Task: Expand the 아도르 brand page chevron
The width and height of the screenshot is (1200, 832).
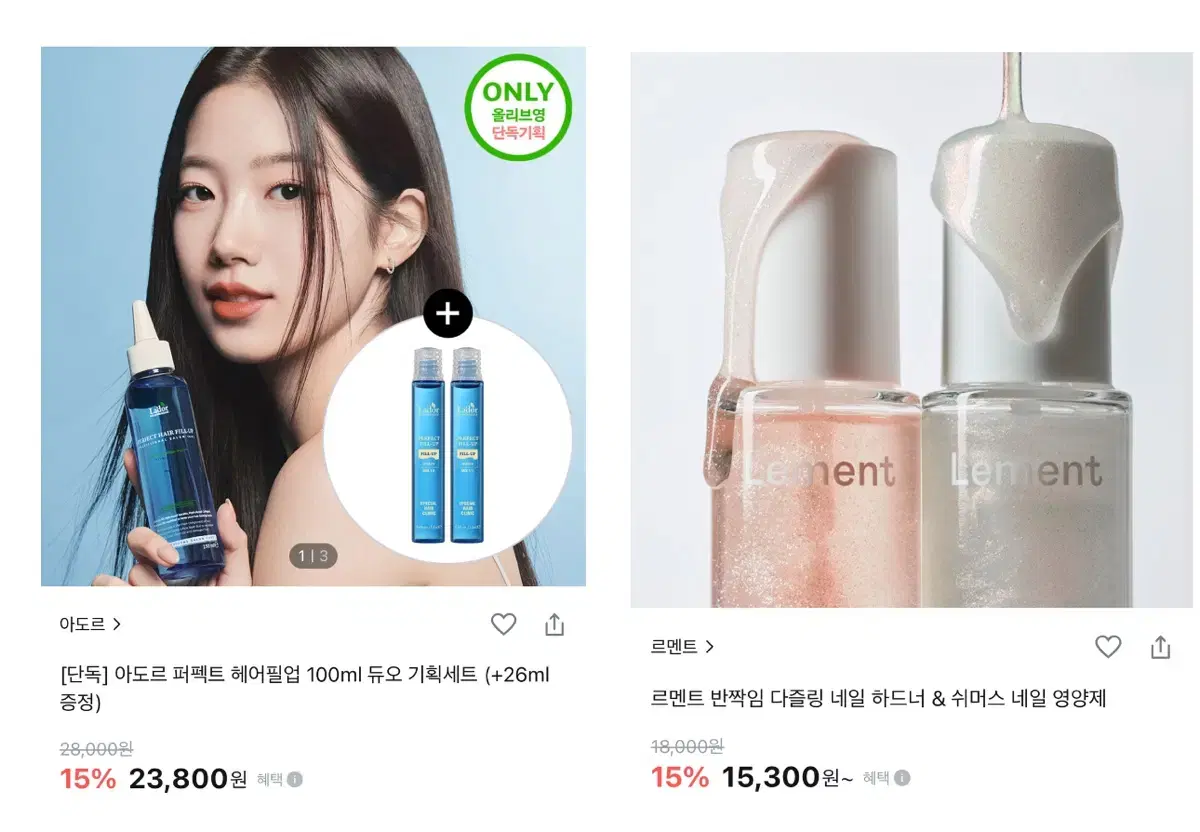Action: tap(117, 624)
